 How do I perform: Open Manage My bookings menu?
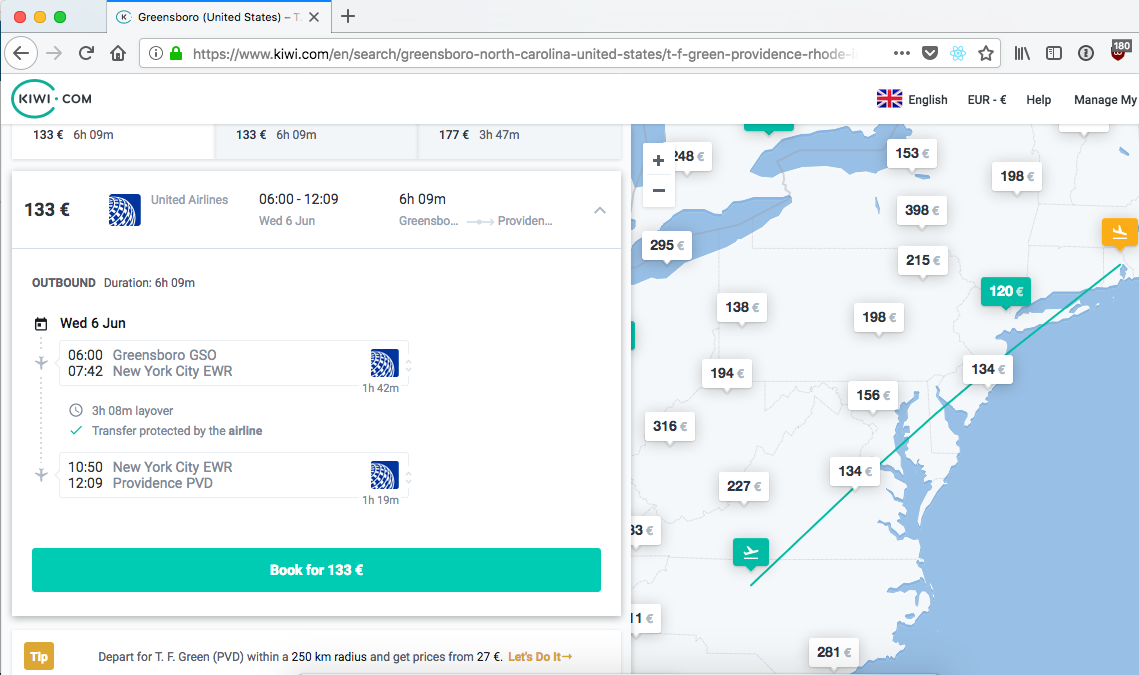point(1106,100)
